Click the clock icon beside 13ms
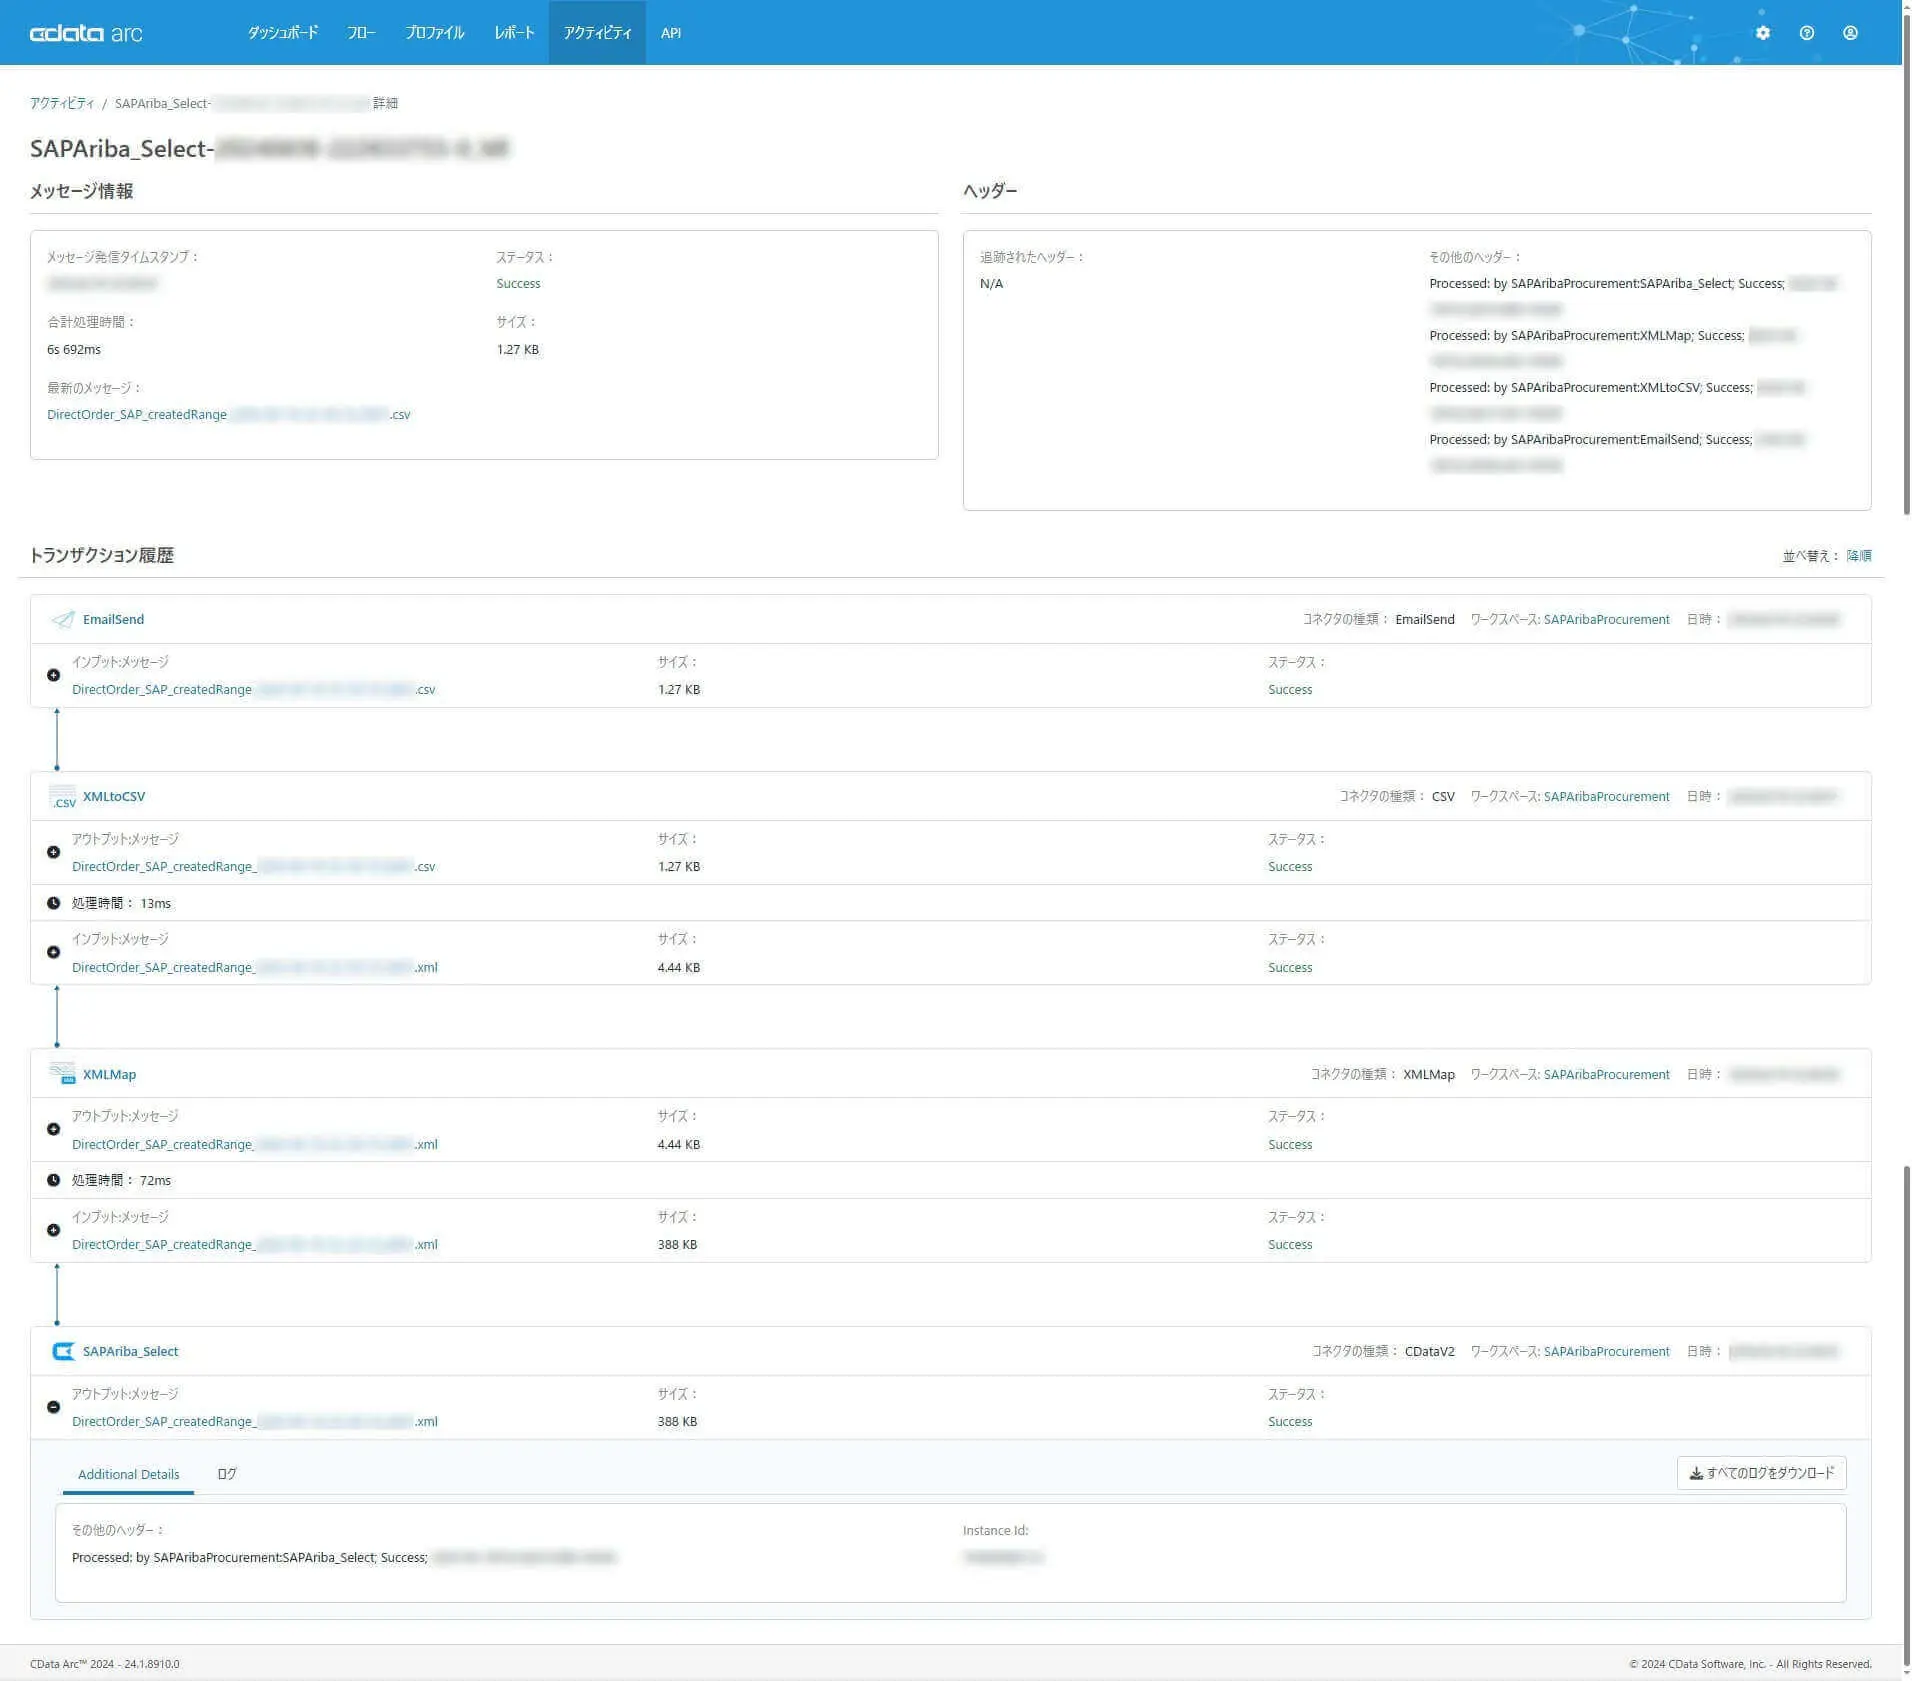Viewport: 1912px width, 1681px height. coord(53,903)
